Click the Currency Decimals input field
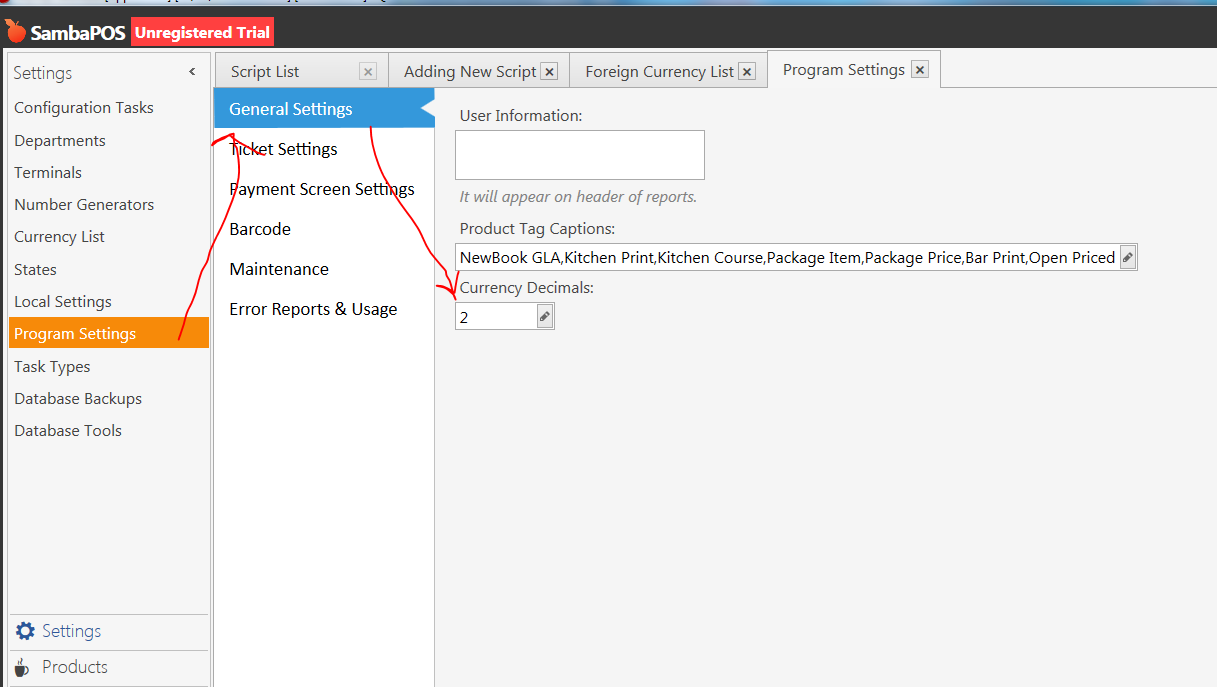The image size is (1217, 687). pyautogui.click(x=496, y=317)
